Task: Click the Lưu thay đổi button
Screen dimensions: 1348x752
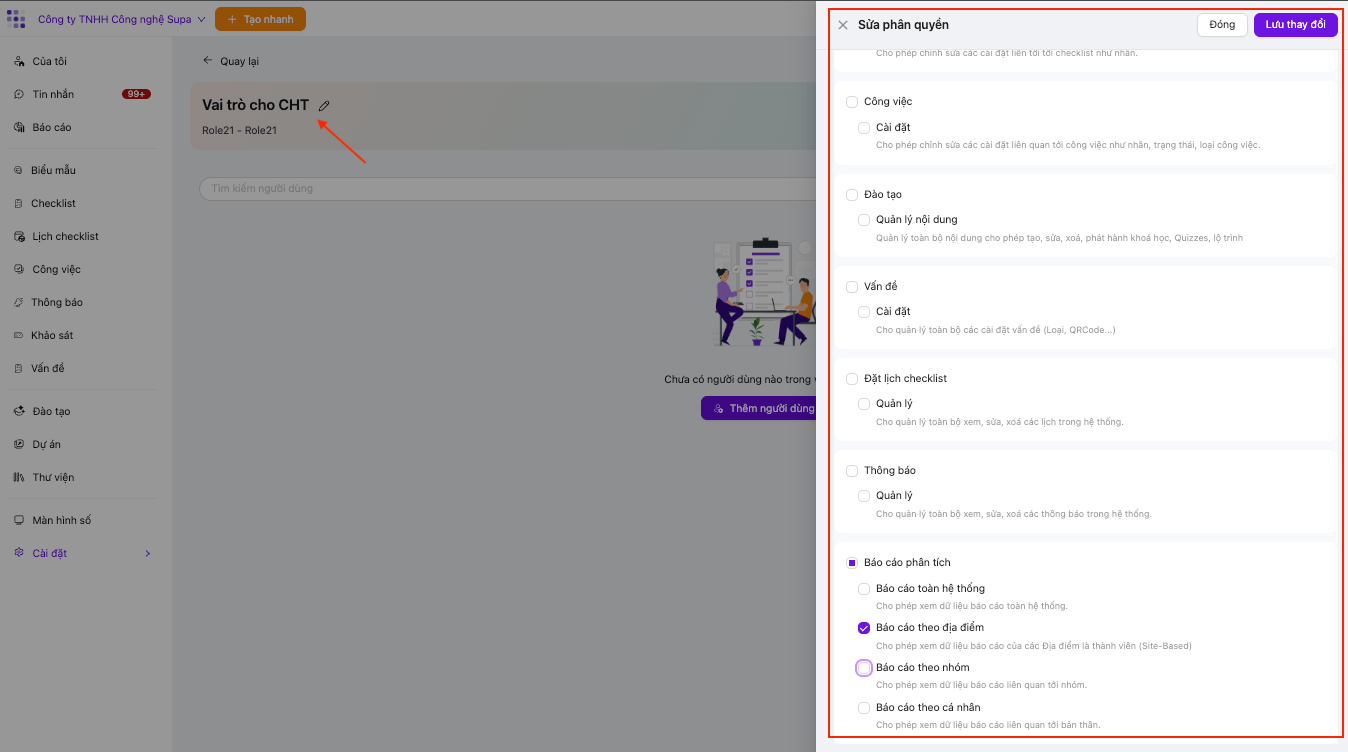Action: (x=1295, y=25)
